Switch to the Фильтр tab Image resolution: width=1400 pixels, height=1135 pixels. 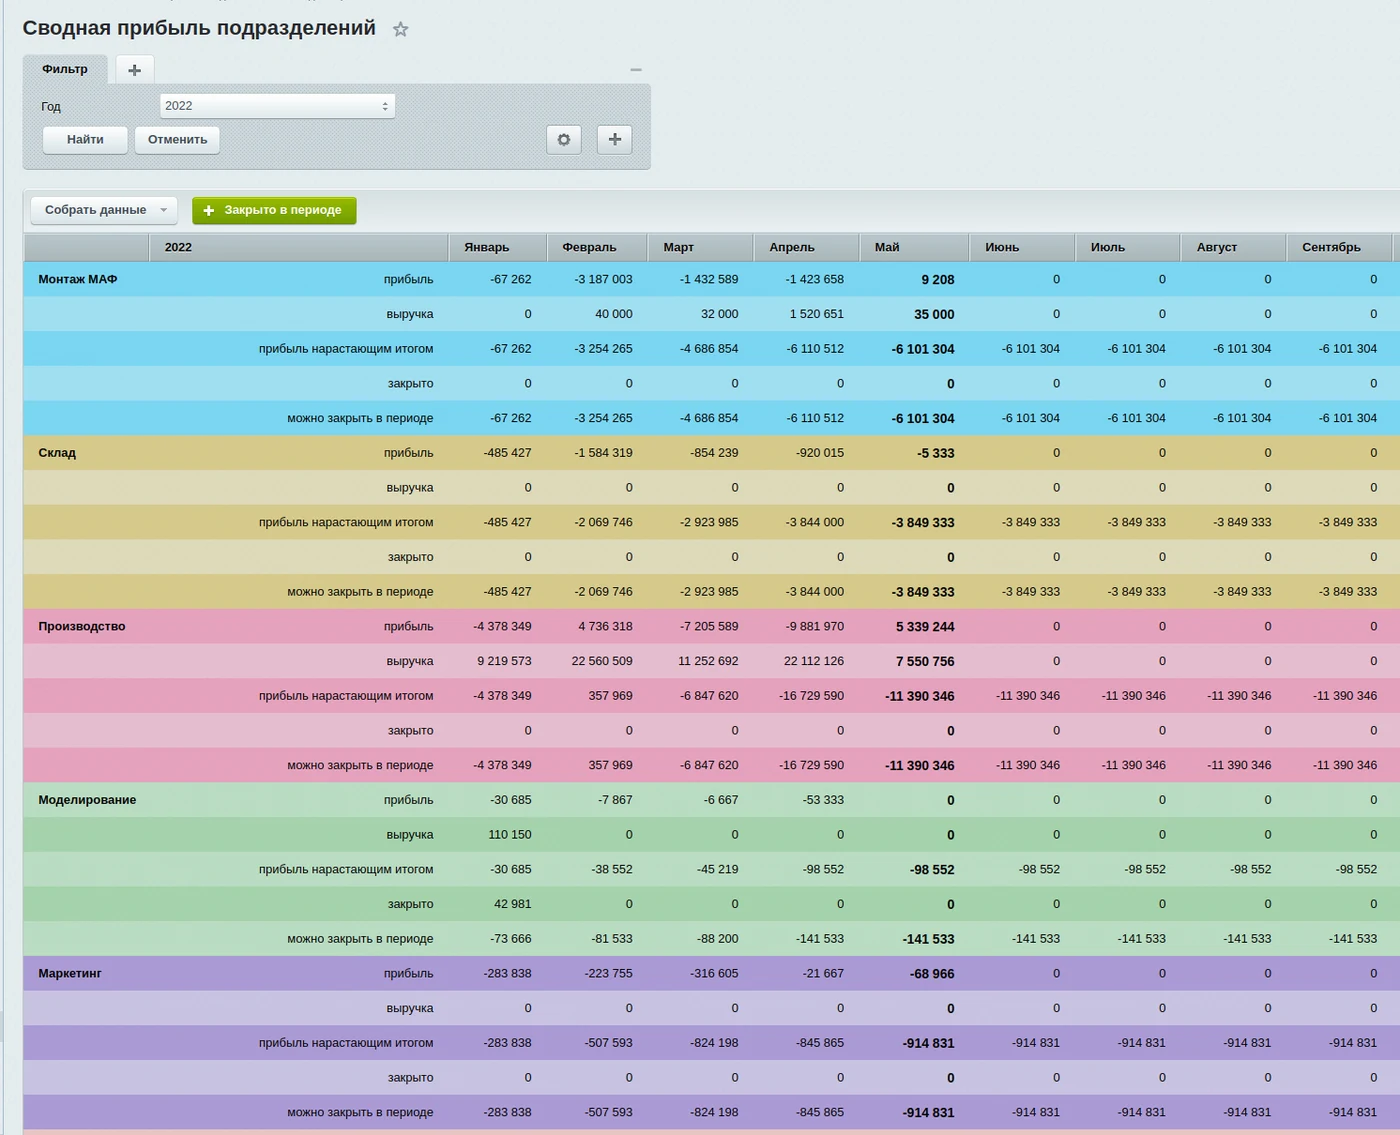65,69
